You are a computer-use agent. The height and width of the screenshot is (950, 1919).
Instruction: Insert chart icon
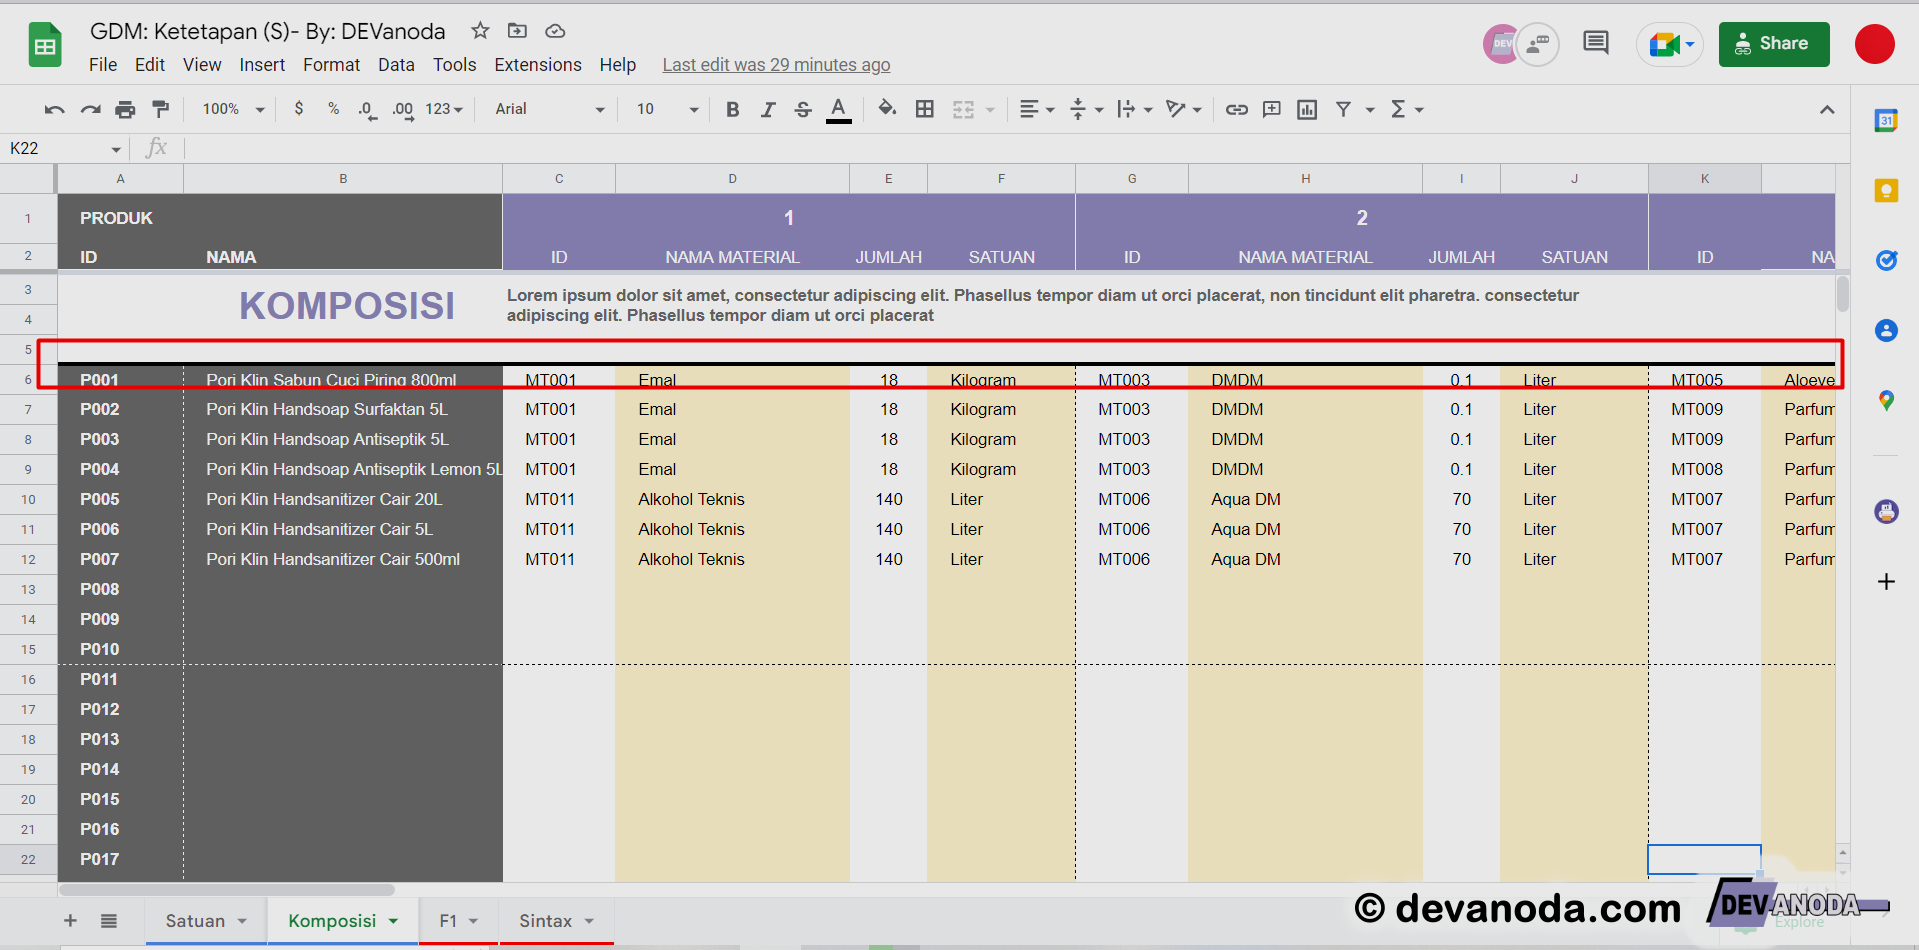(x=1307, y=109)
